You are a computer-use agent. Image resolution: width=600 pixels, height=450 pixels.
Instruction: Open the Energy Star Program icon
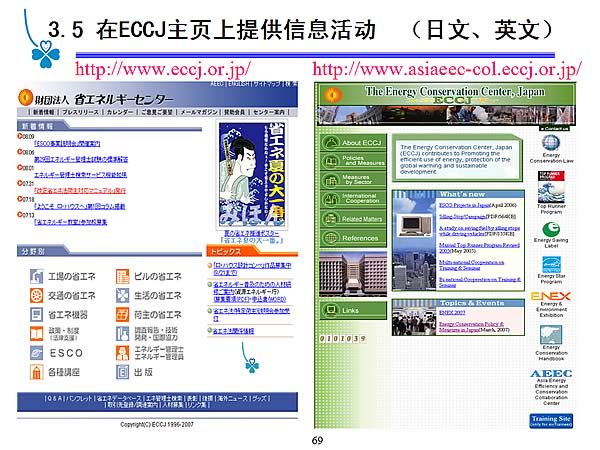click(551, 265)
